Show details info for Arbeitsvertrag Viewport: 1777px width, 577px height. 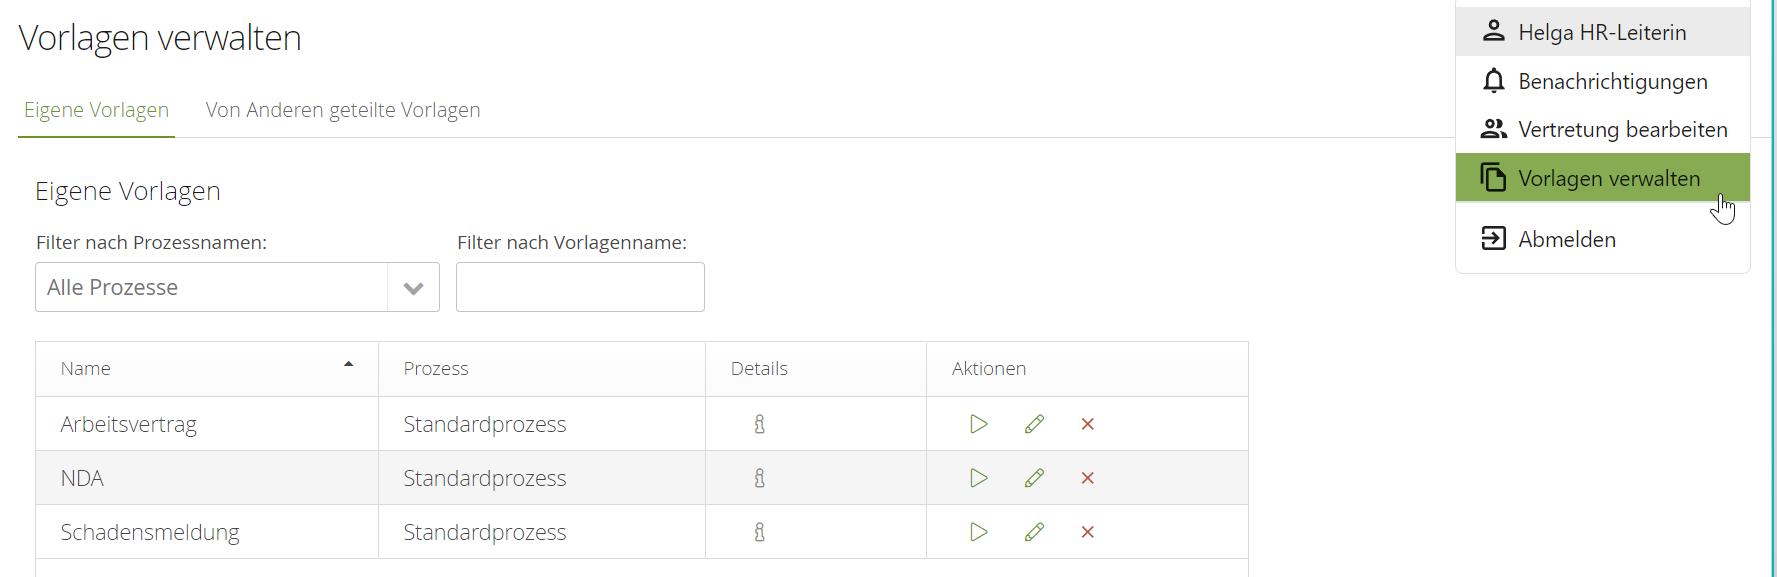760,424
